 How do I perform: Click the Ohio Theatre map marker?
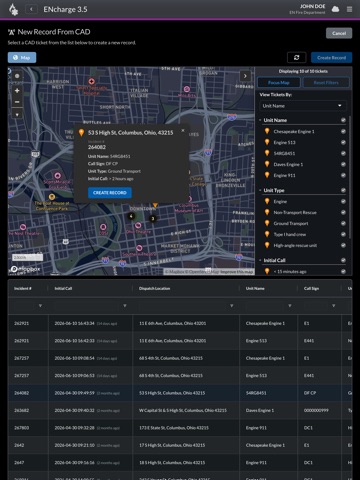tap(138, 226)
